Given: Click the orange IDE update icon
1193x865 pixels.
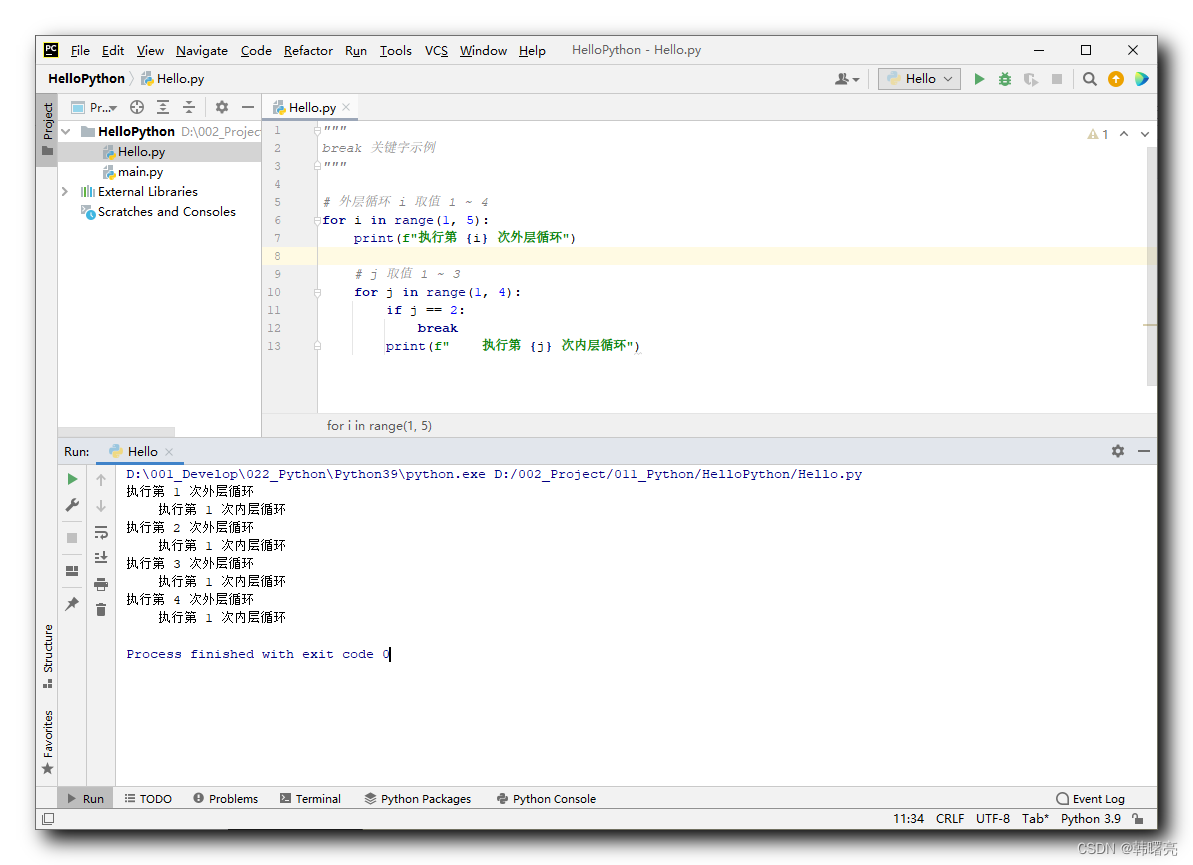Looking at the screenshot, I should (1115, 79).
